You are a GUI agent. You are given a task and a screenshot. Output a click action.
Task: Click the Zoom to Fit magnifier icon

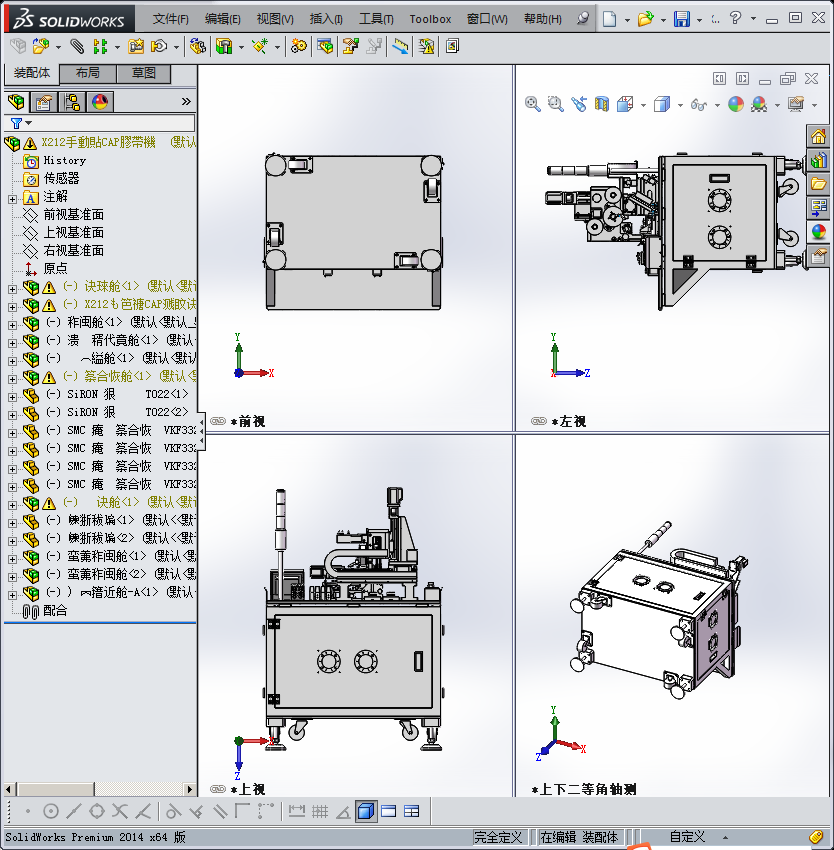(x=533, y=104)
